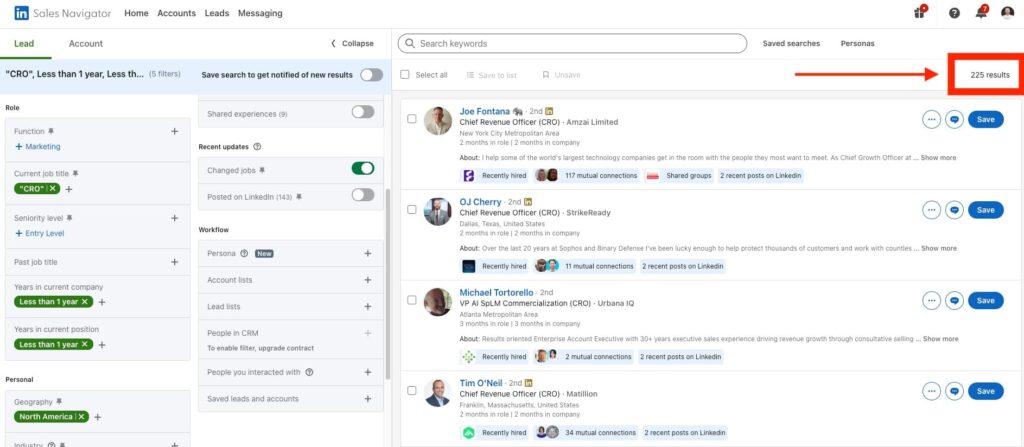Open the help question mark icon
Viewport: 1024px width, 447px height.
point(954,13)
